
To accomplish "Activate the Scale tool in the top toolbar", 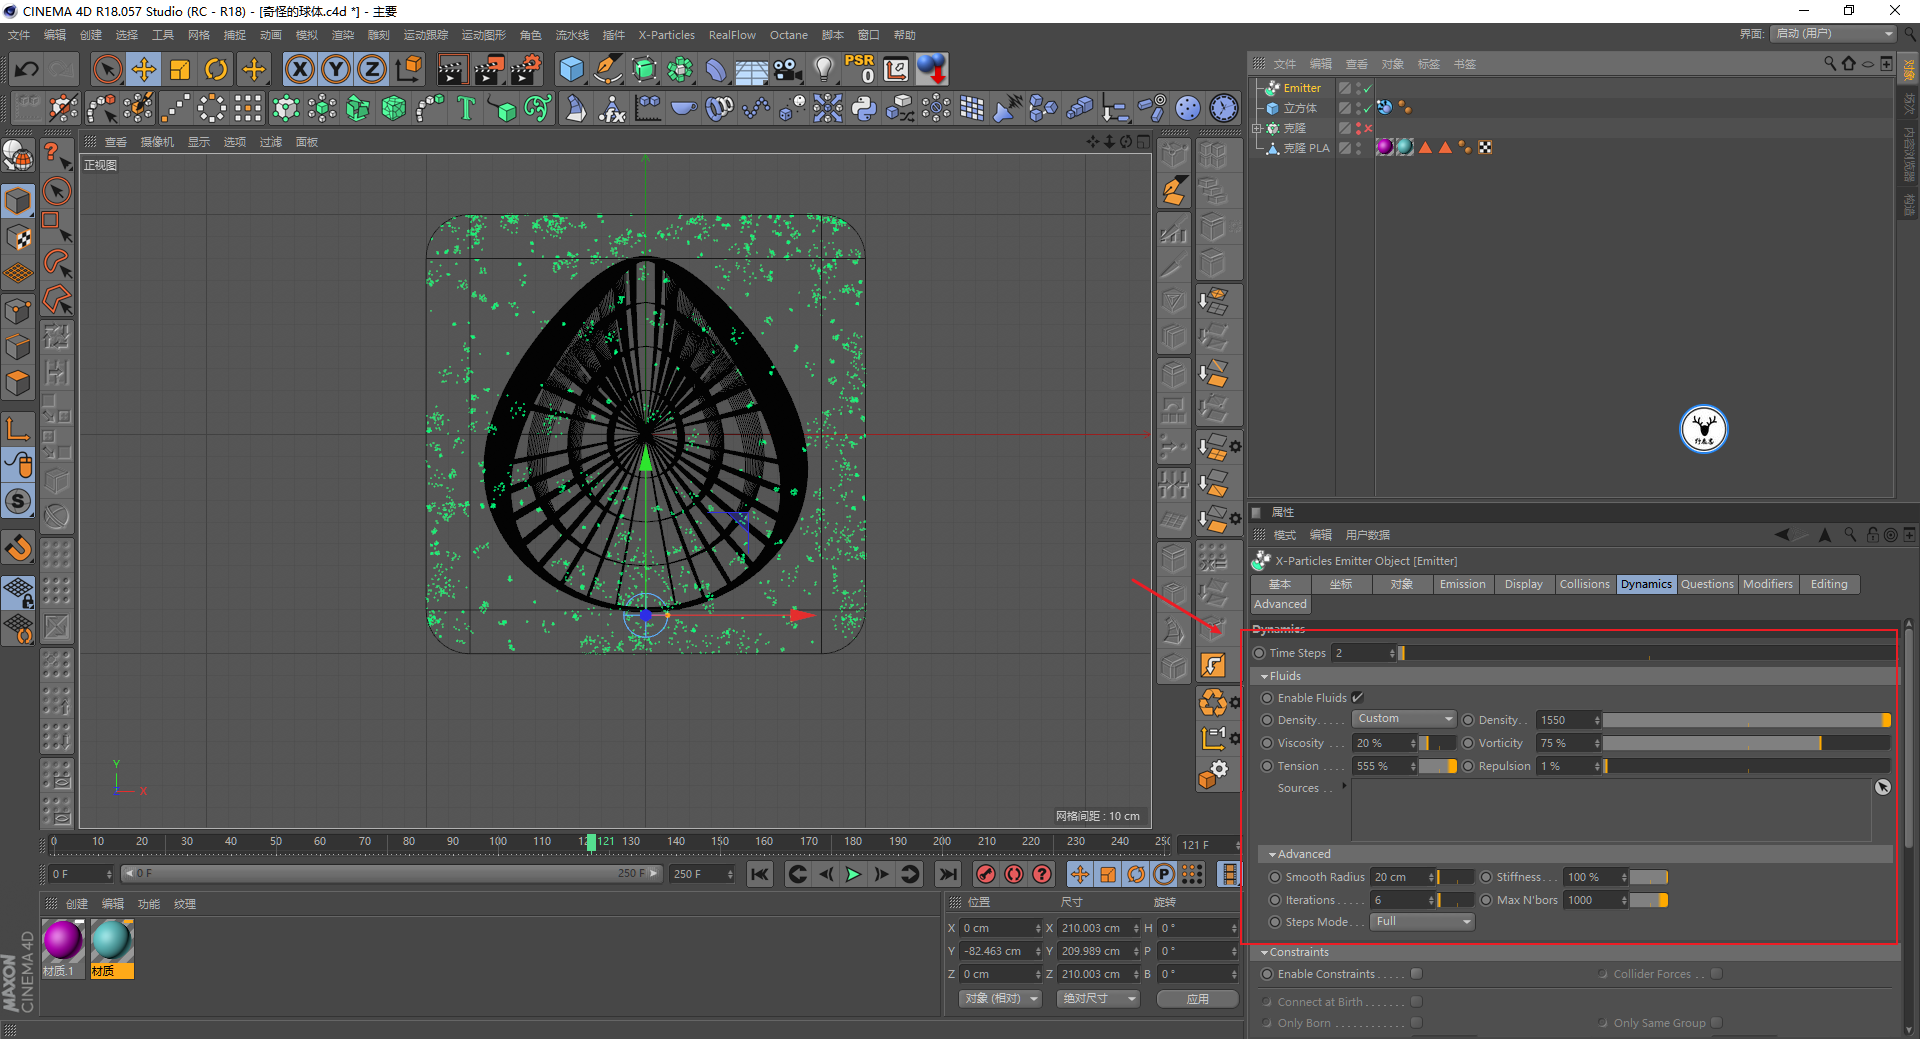I will [180, 69].
